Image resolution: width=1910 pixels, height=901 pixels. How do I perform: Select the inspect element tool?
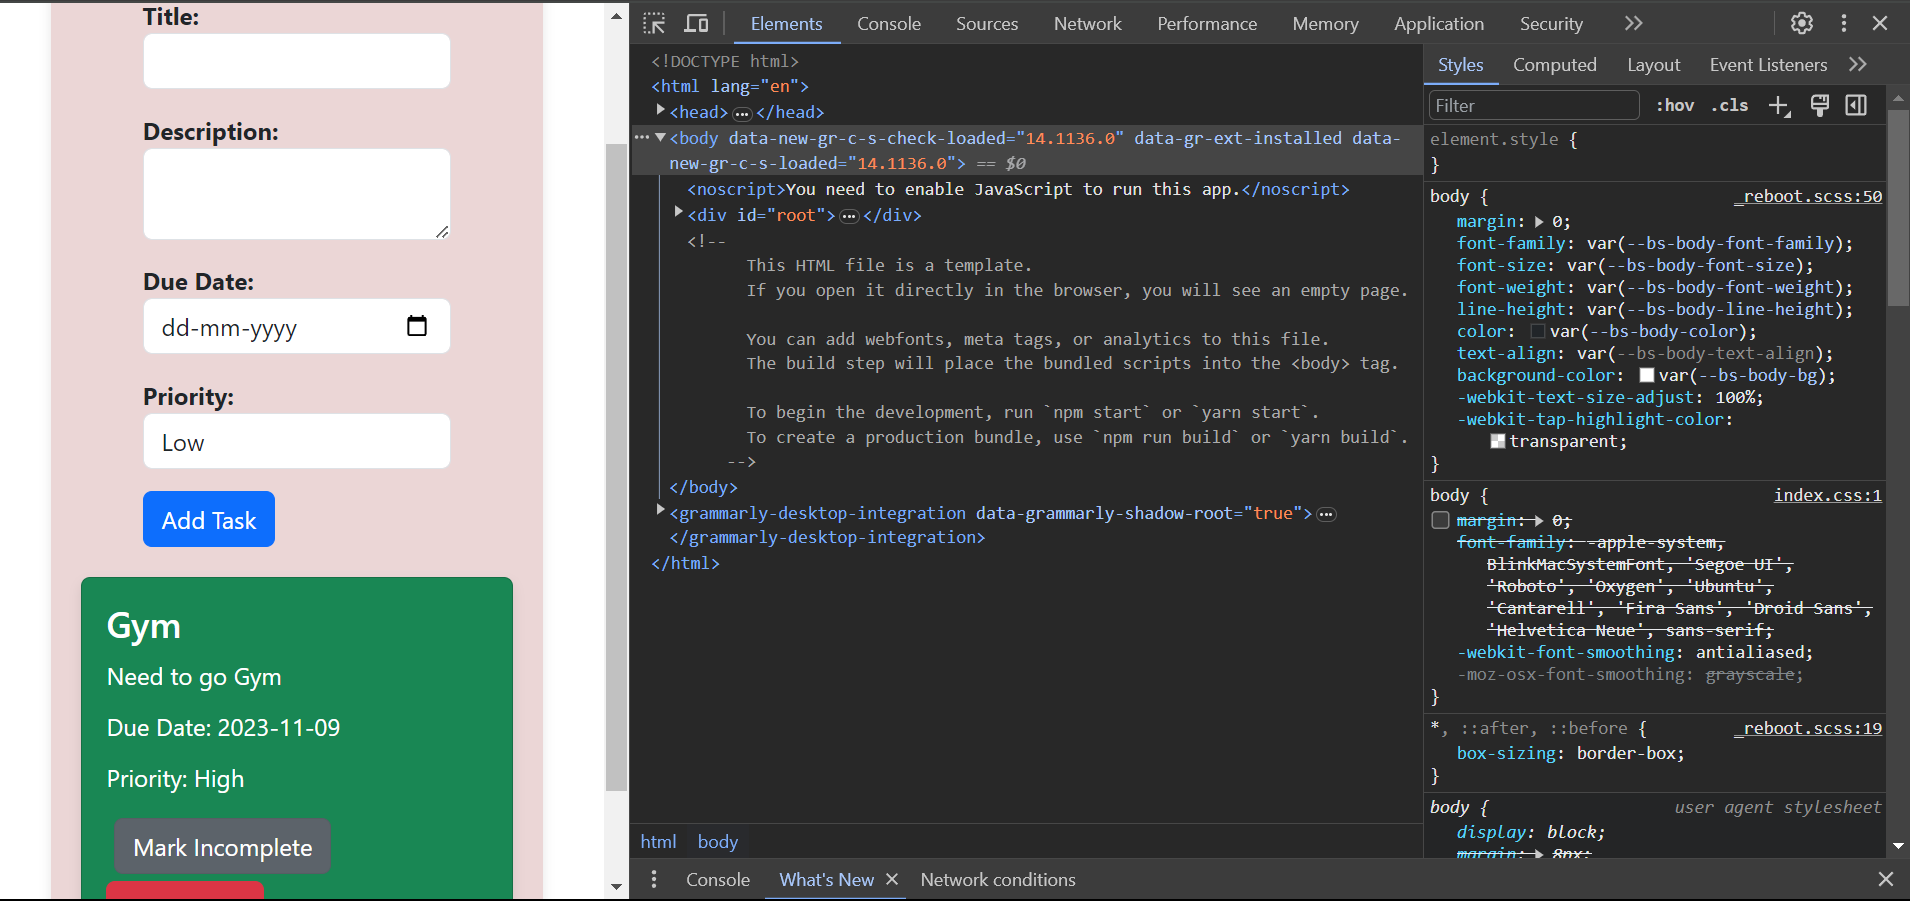653,23
